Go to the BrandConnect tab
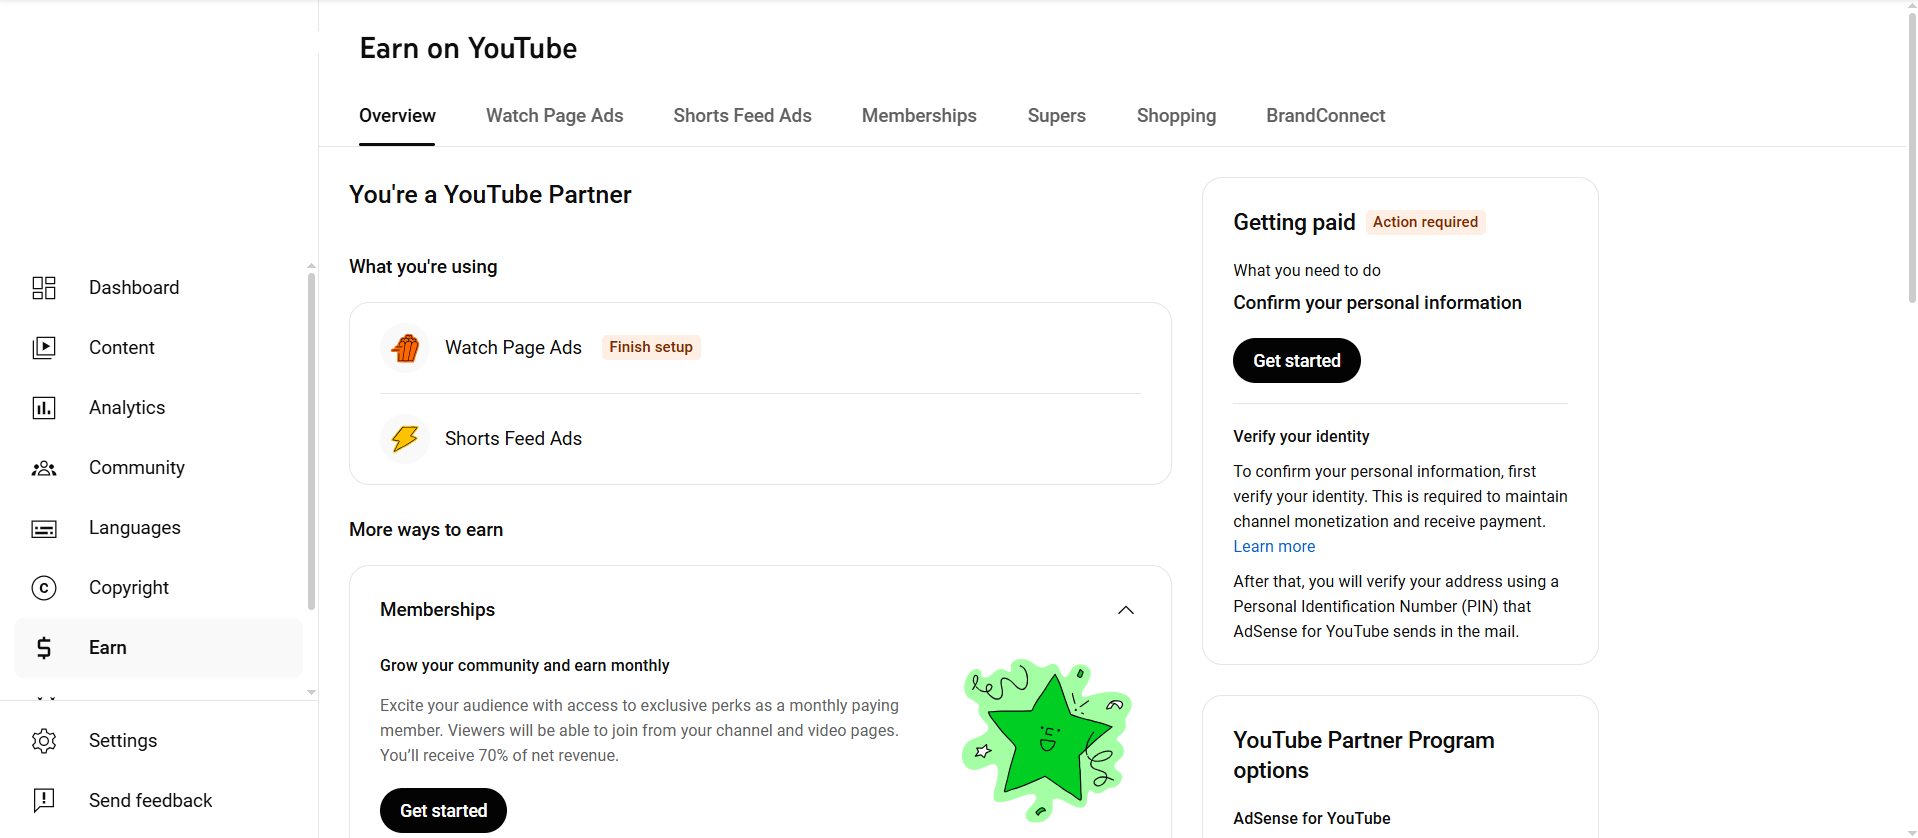The image size is (1918, 838). pyautogui.click(x=1325, y=116)
